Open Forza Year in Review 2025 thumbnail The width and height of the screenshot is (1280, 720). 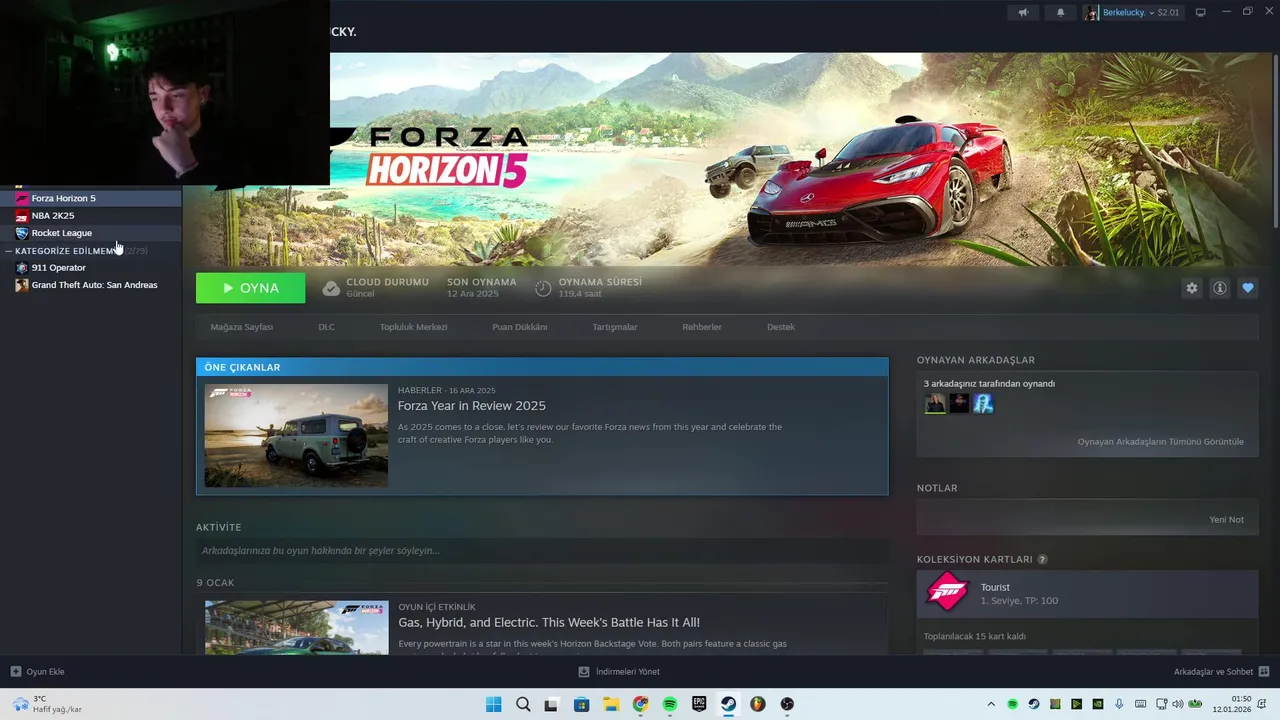point(296,435)
